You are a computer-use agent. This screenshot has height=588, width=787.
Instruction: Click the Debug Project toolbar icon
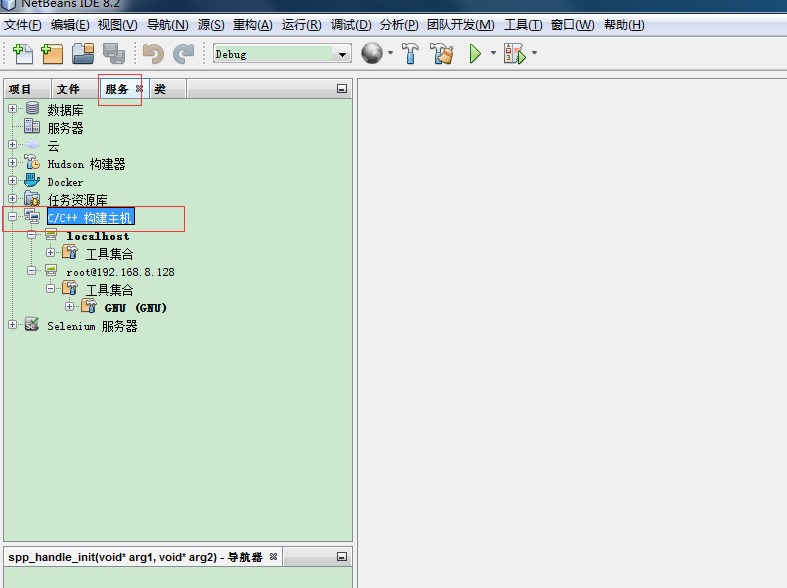pyautogui.click(x=515, y=53)
